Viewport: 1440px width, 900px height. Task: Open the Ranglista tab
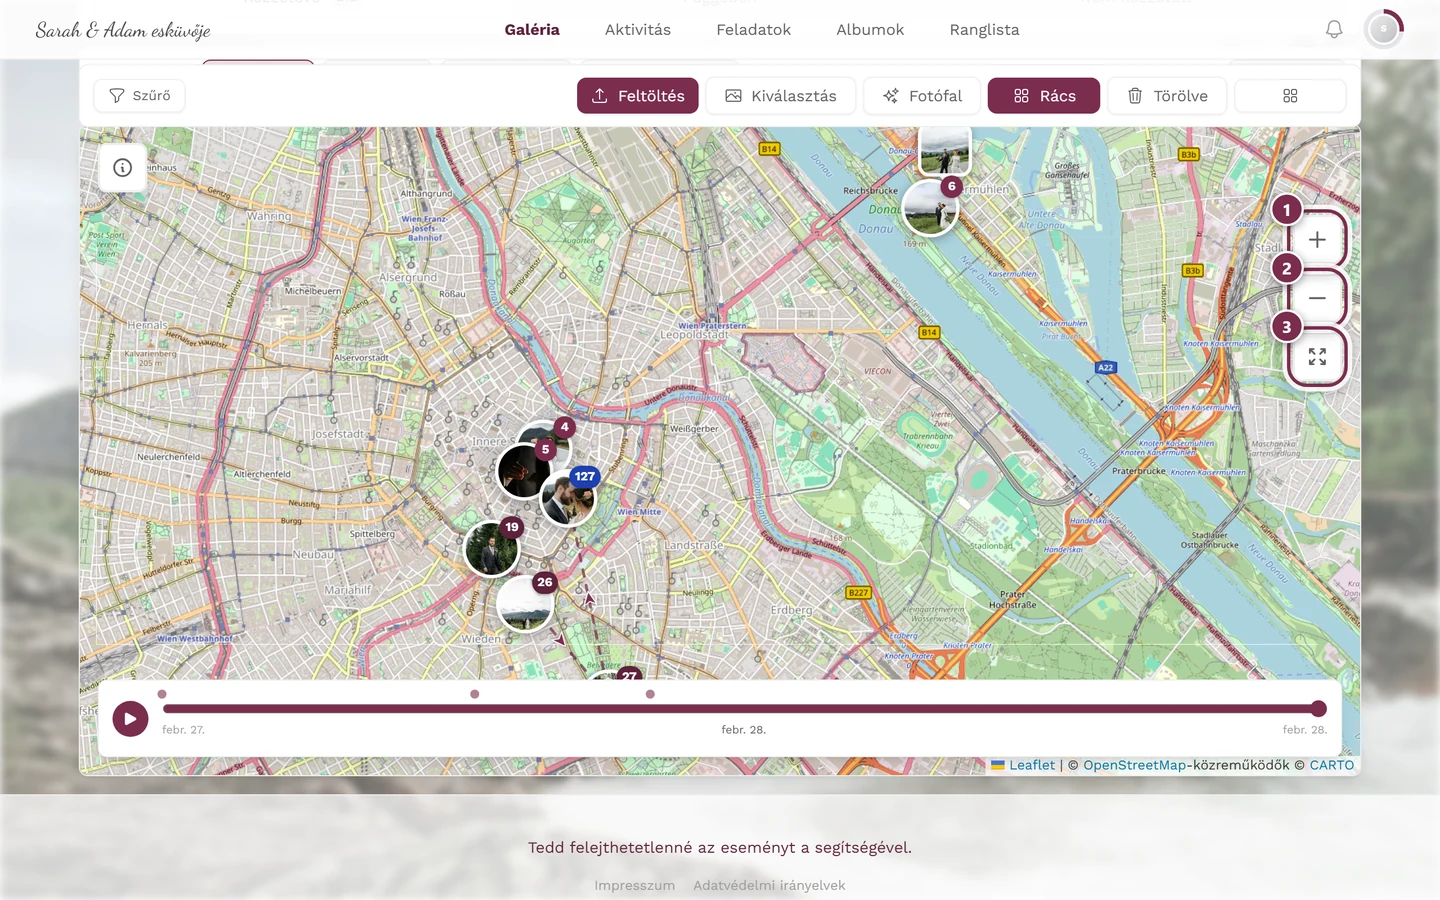985,30
